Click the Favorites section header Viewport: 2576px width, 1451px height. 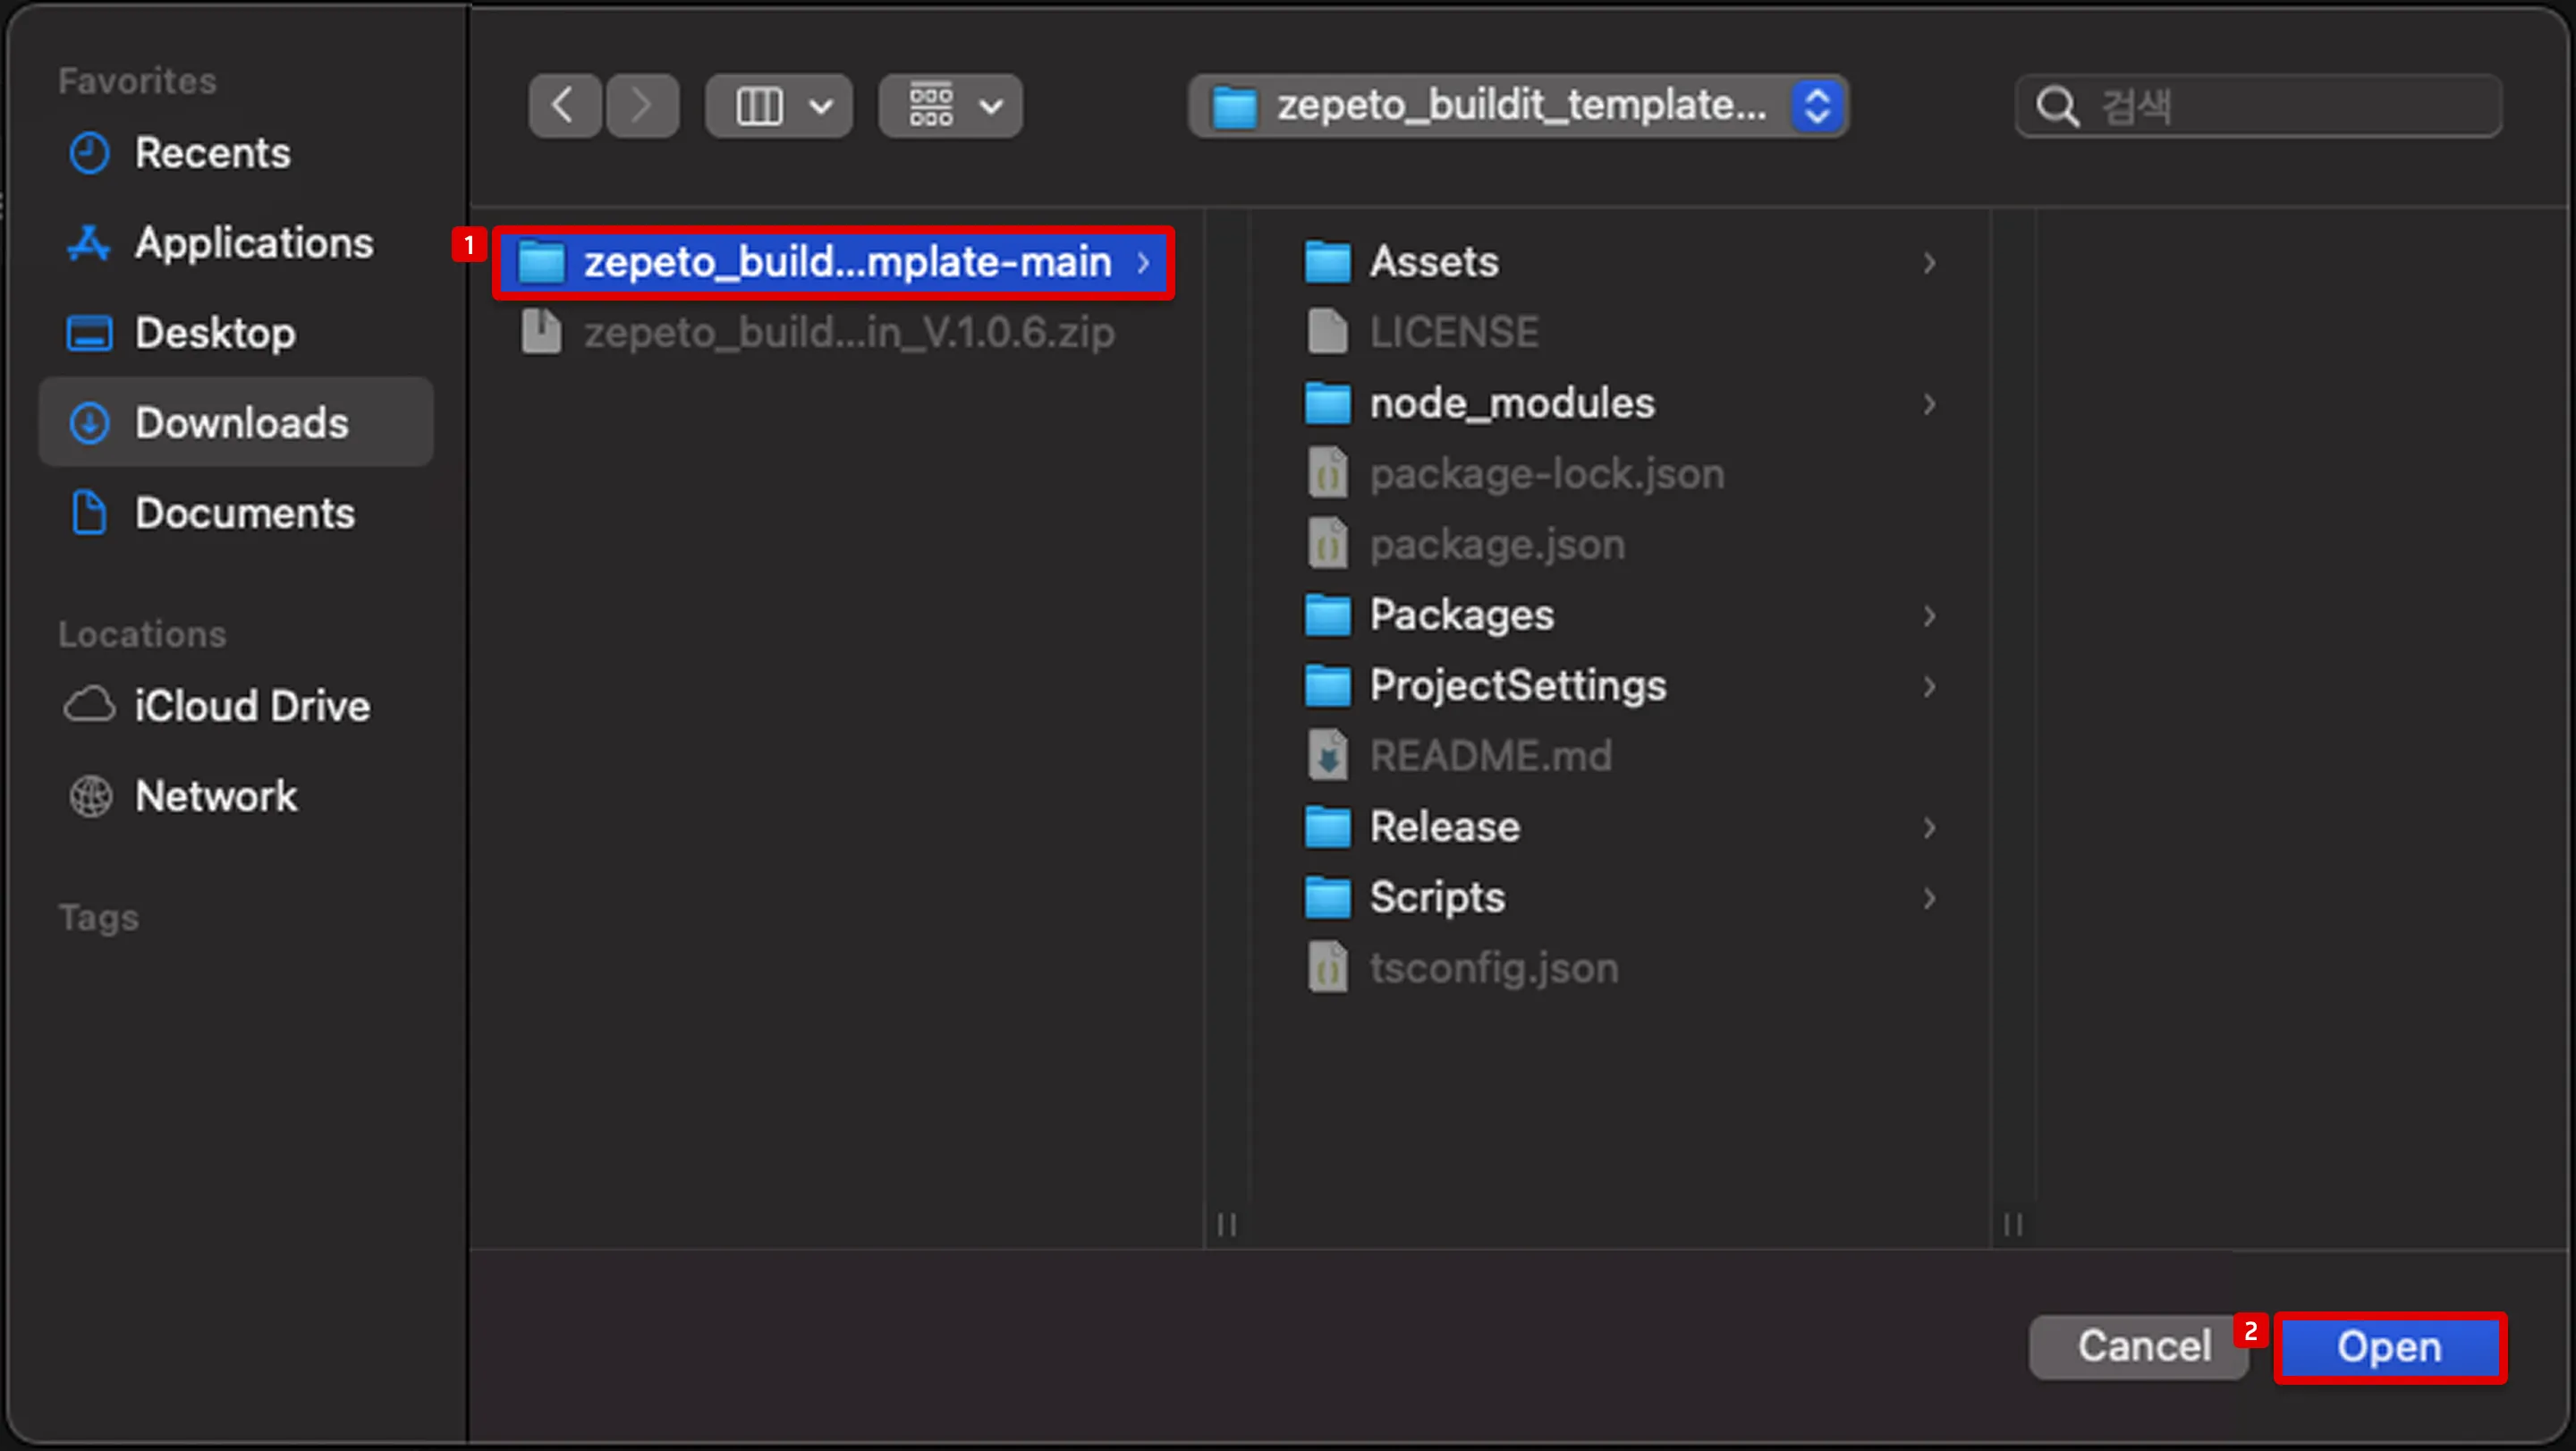coord(137,81)
